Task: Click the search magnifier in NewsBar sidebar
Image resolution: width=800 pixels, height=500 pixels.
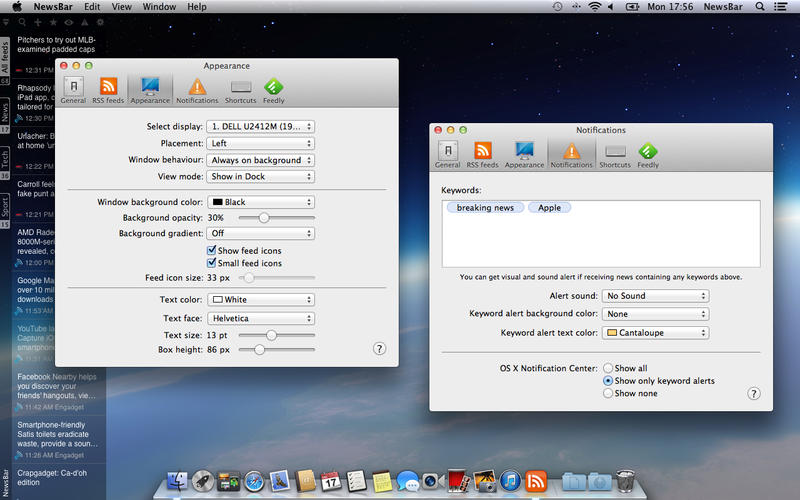Action: pyautogui.click(x=22, y=22)
